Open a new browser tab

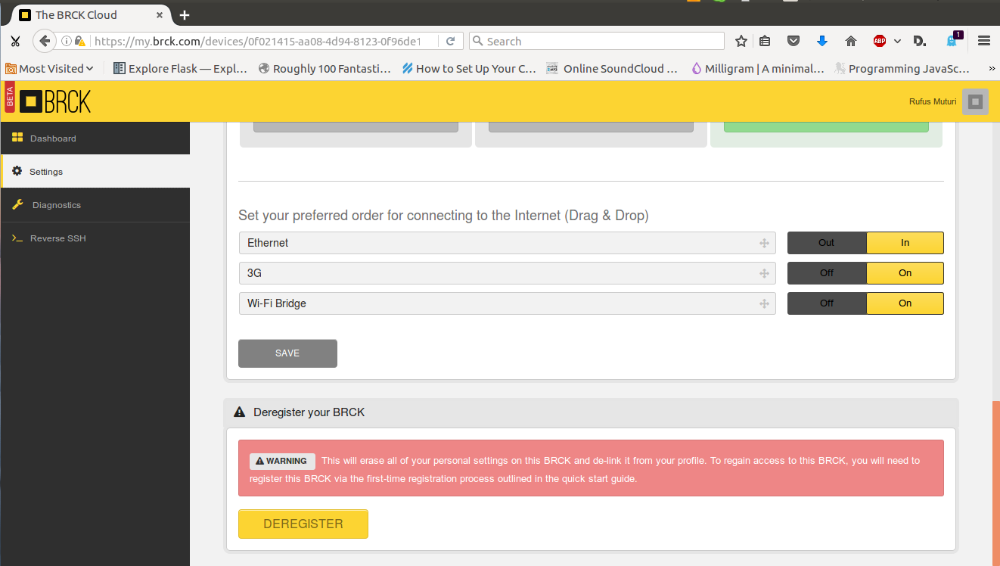[x=184, y=15]
